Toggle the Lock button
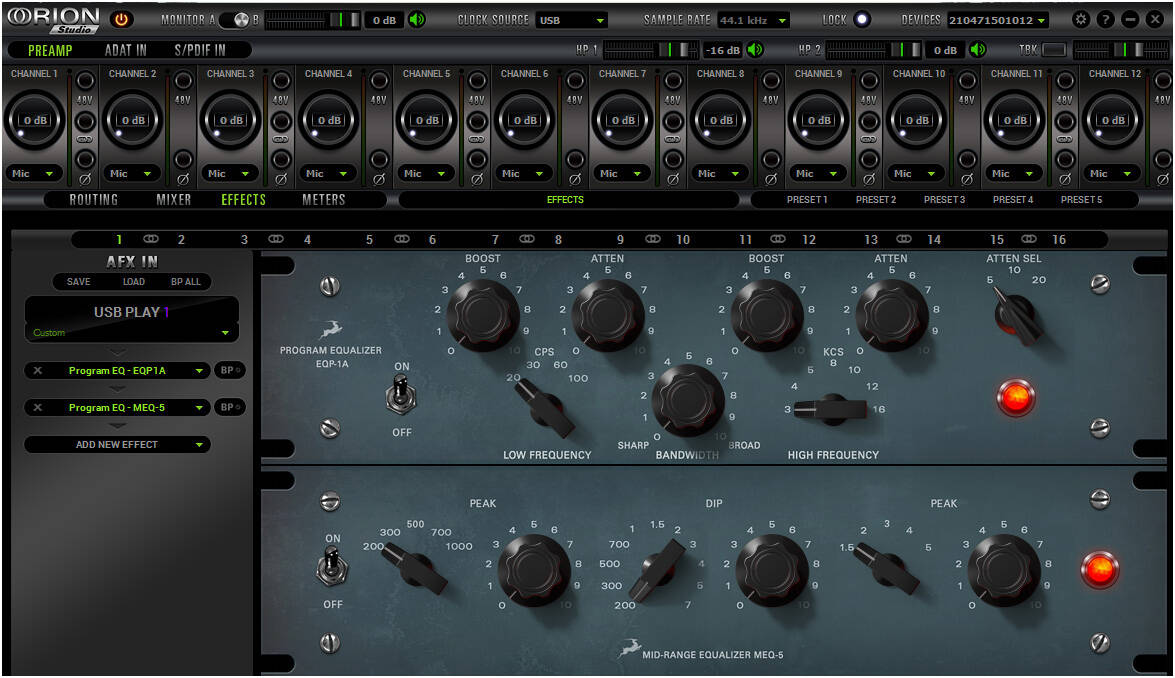This screenshot has height=678, width=1175. [862, 19]
